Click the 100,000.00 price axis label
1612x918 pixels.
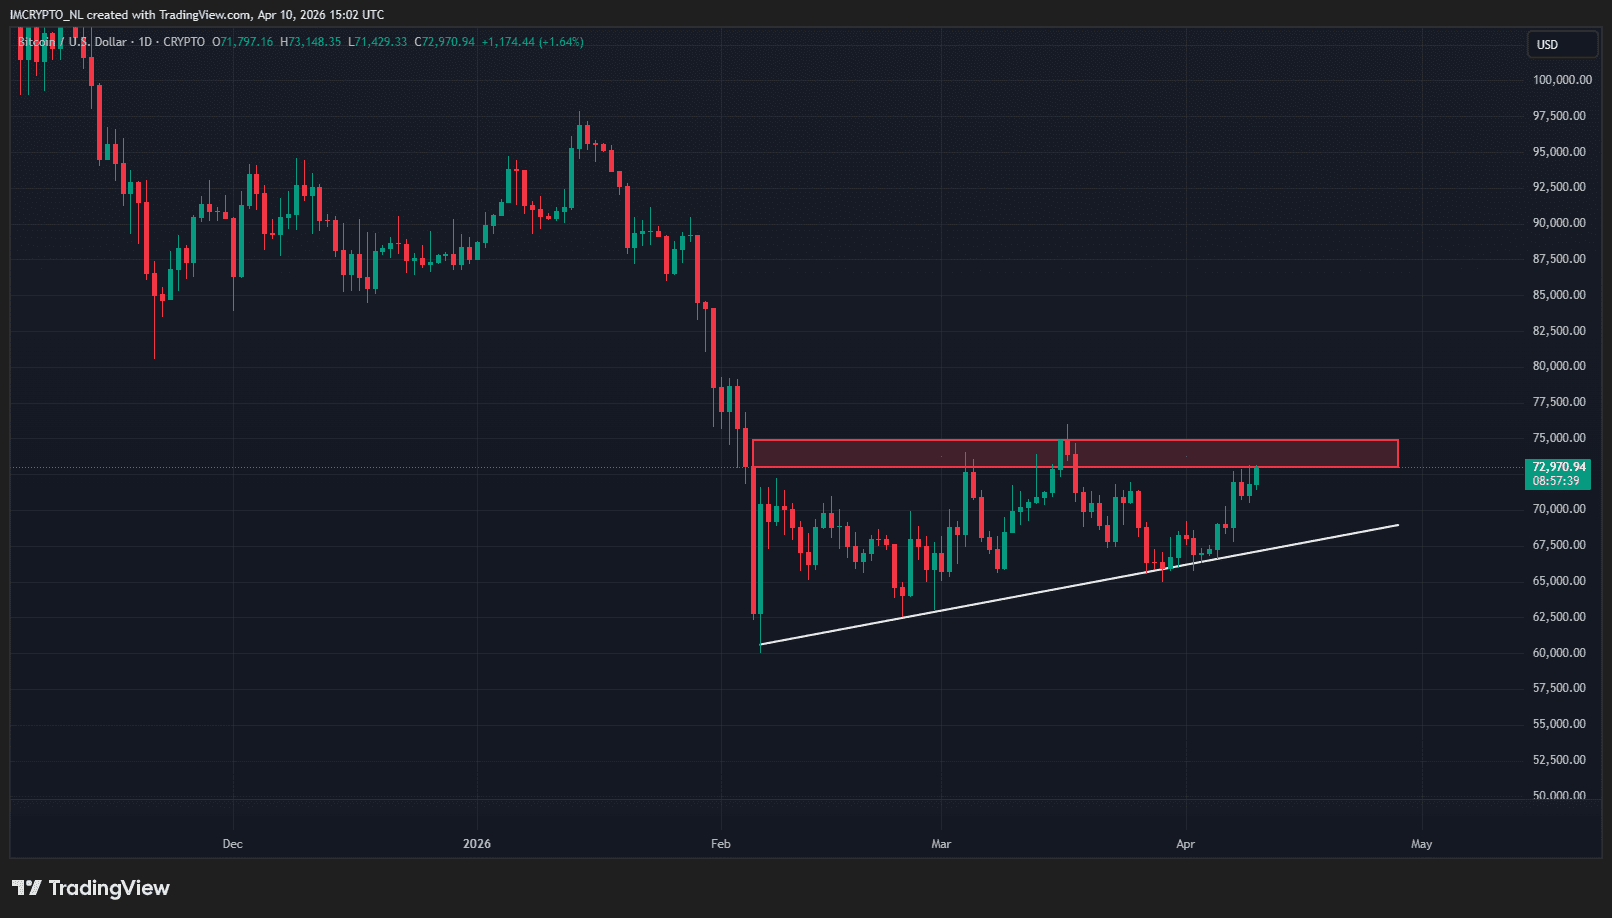[1562, 80]
